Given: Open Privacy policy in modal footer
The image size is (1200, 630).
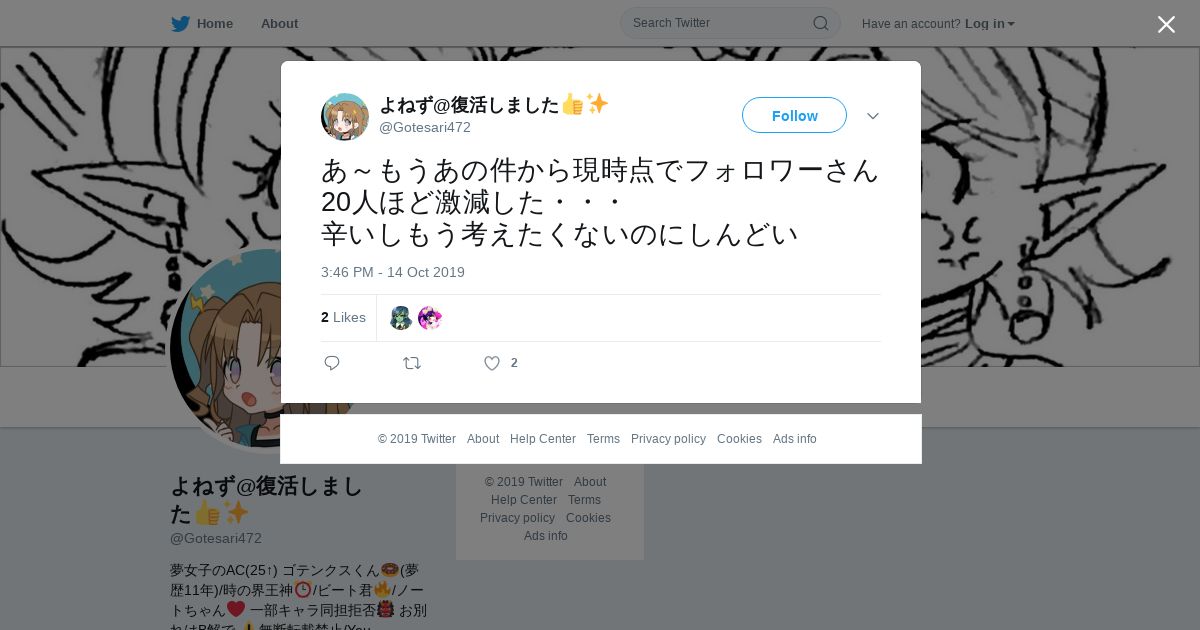Looking at the screenshot, I should coord(668,439).
